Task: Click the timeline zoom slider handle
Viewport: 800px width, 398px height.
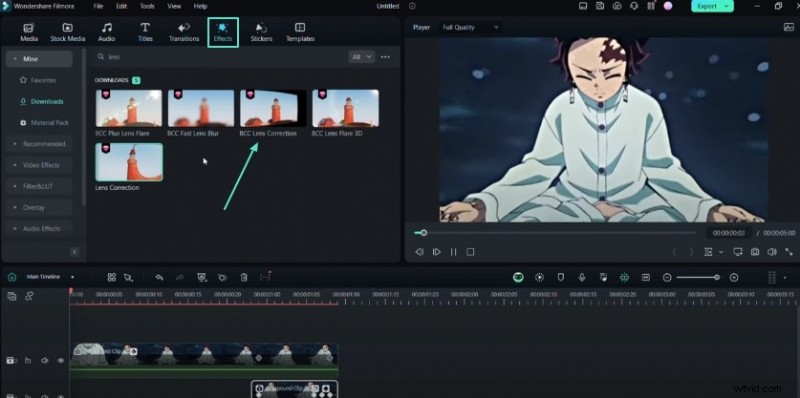Action: click(717, 278)
